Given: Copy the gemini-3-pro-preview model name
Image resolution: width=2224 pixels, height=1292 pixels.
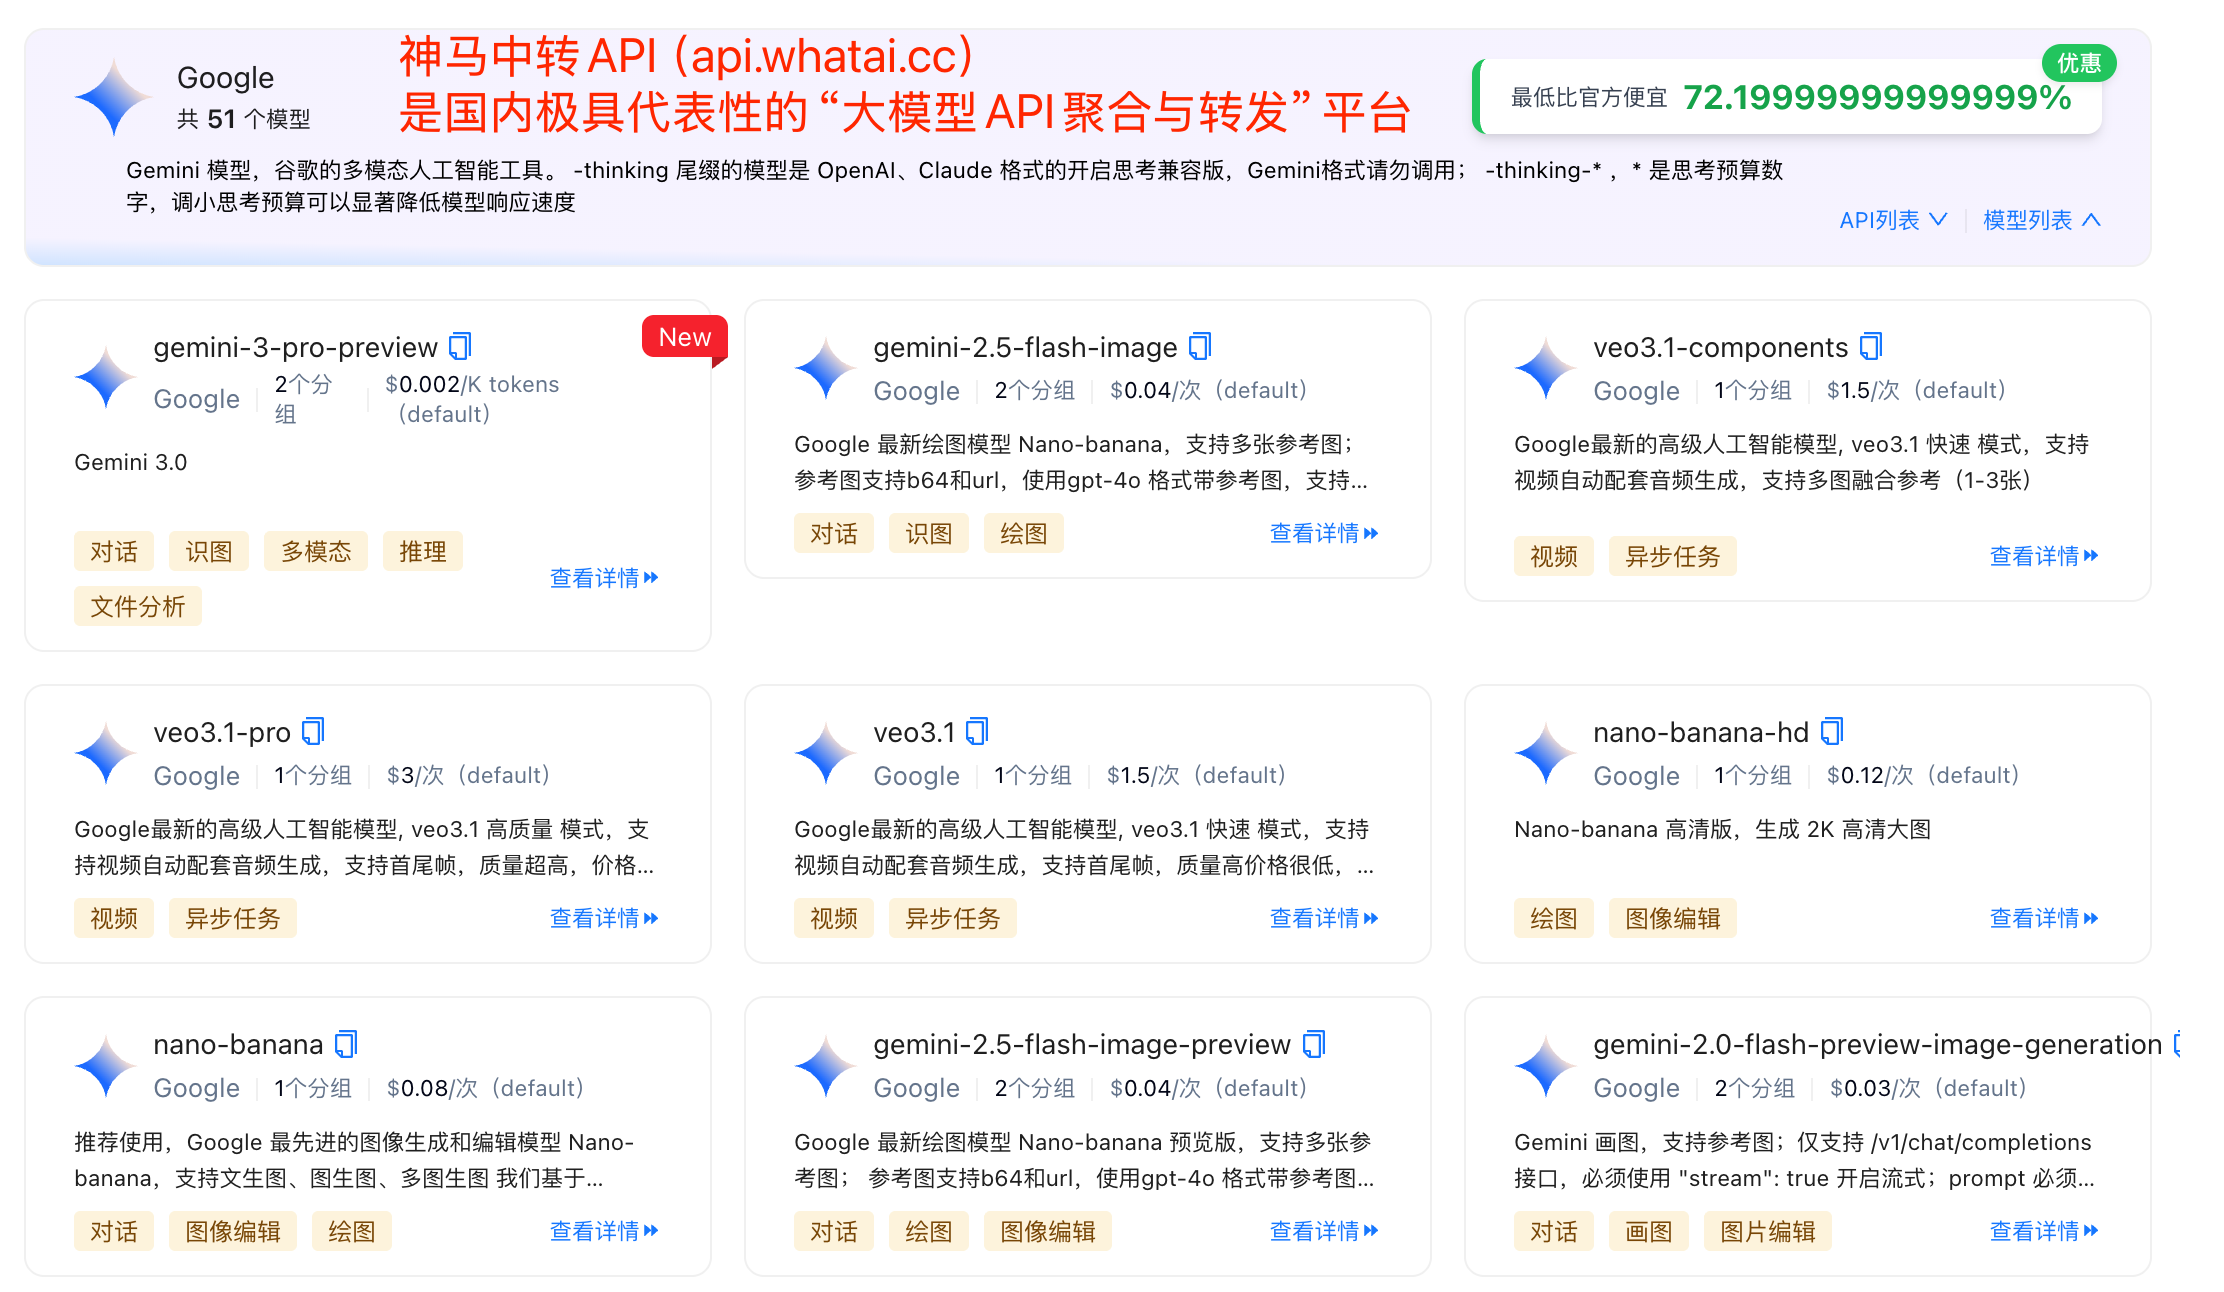Looking at the screenshot, I should coord(460,347).
